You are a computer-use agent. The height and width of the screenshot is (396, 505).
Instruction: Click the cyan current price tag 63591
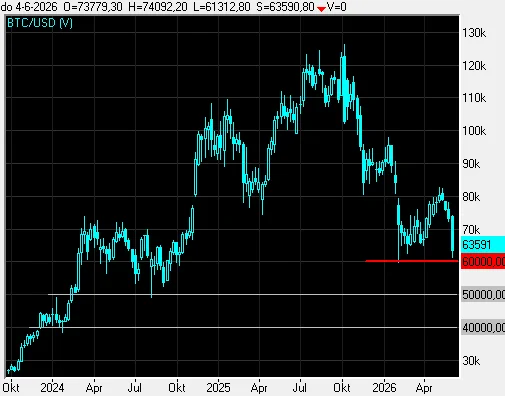point(483,245)
